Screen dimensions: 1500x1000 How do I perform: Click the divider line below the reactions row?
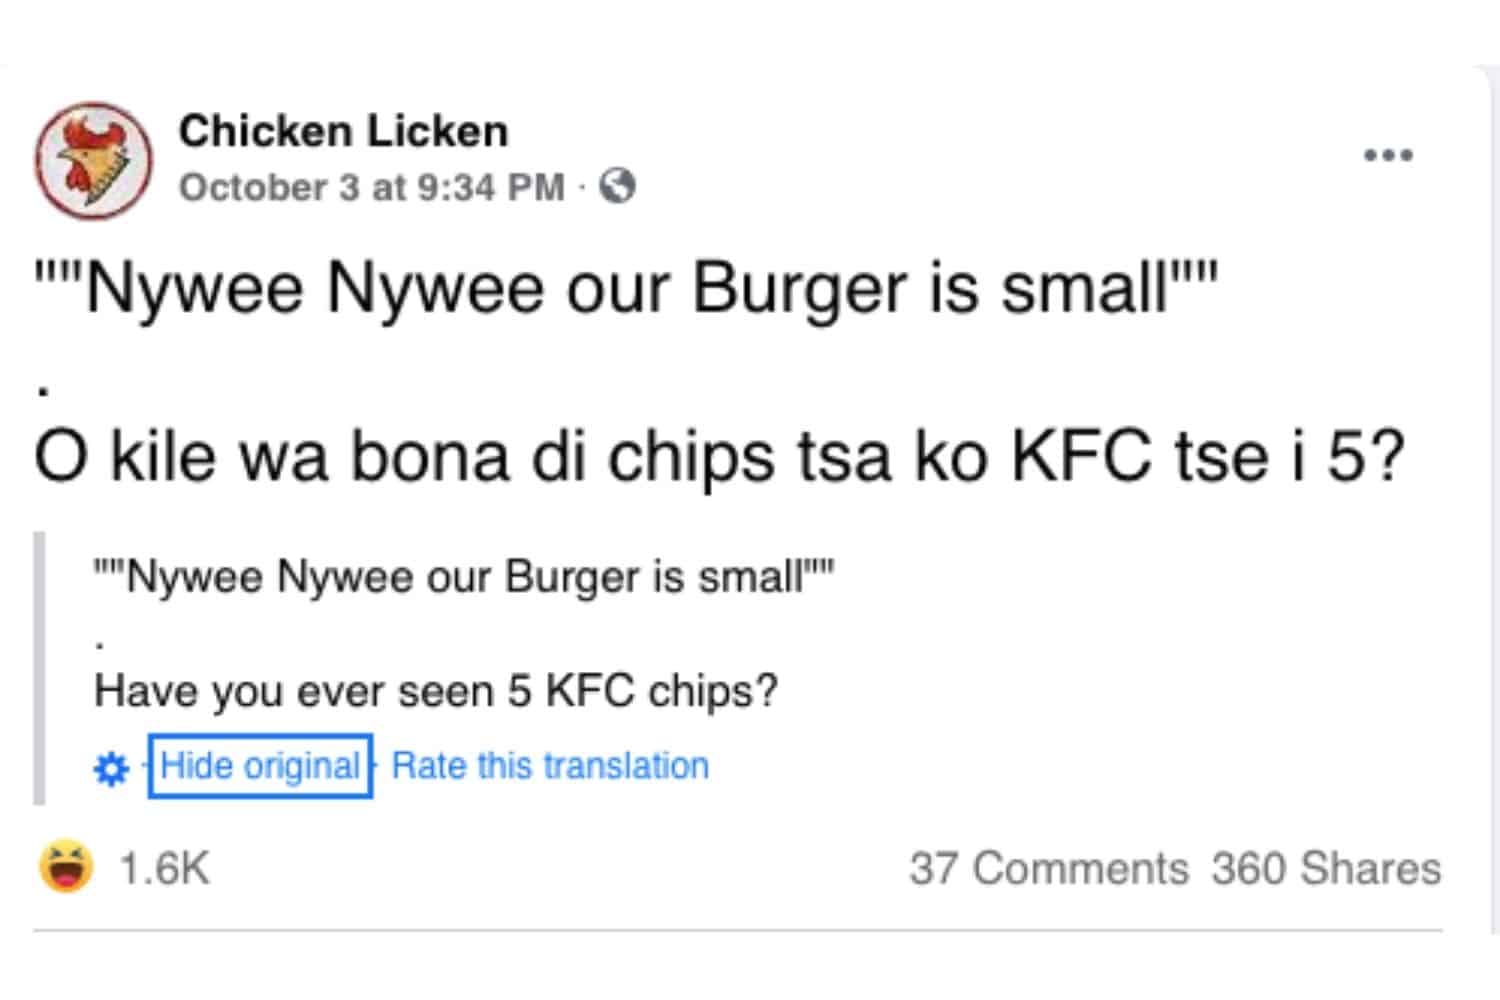(x=737, y=931)
